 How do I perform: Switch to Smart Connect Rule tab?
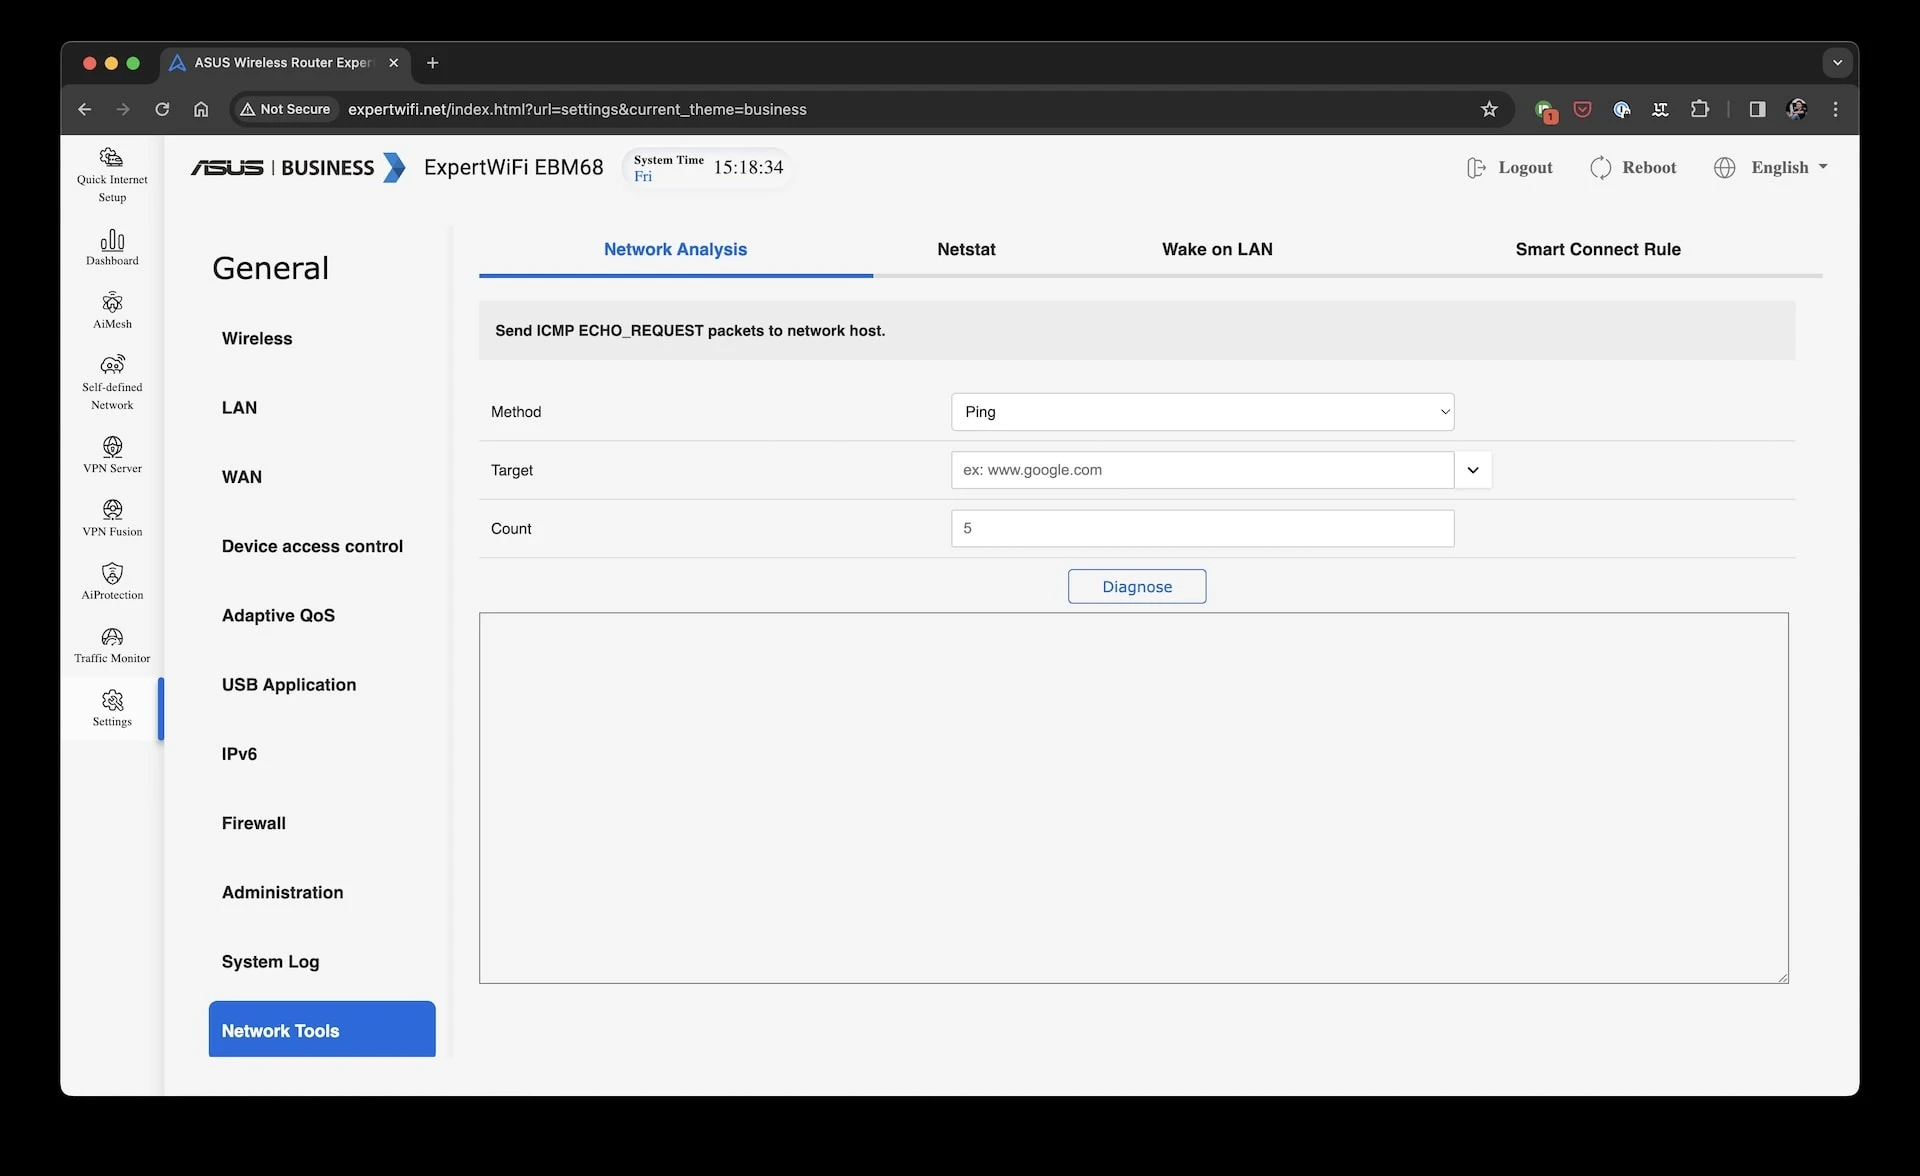1597,250
